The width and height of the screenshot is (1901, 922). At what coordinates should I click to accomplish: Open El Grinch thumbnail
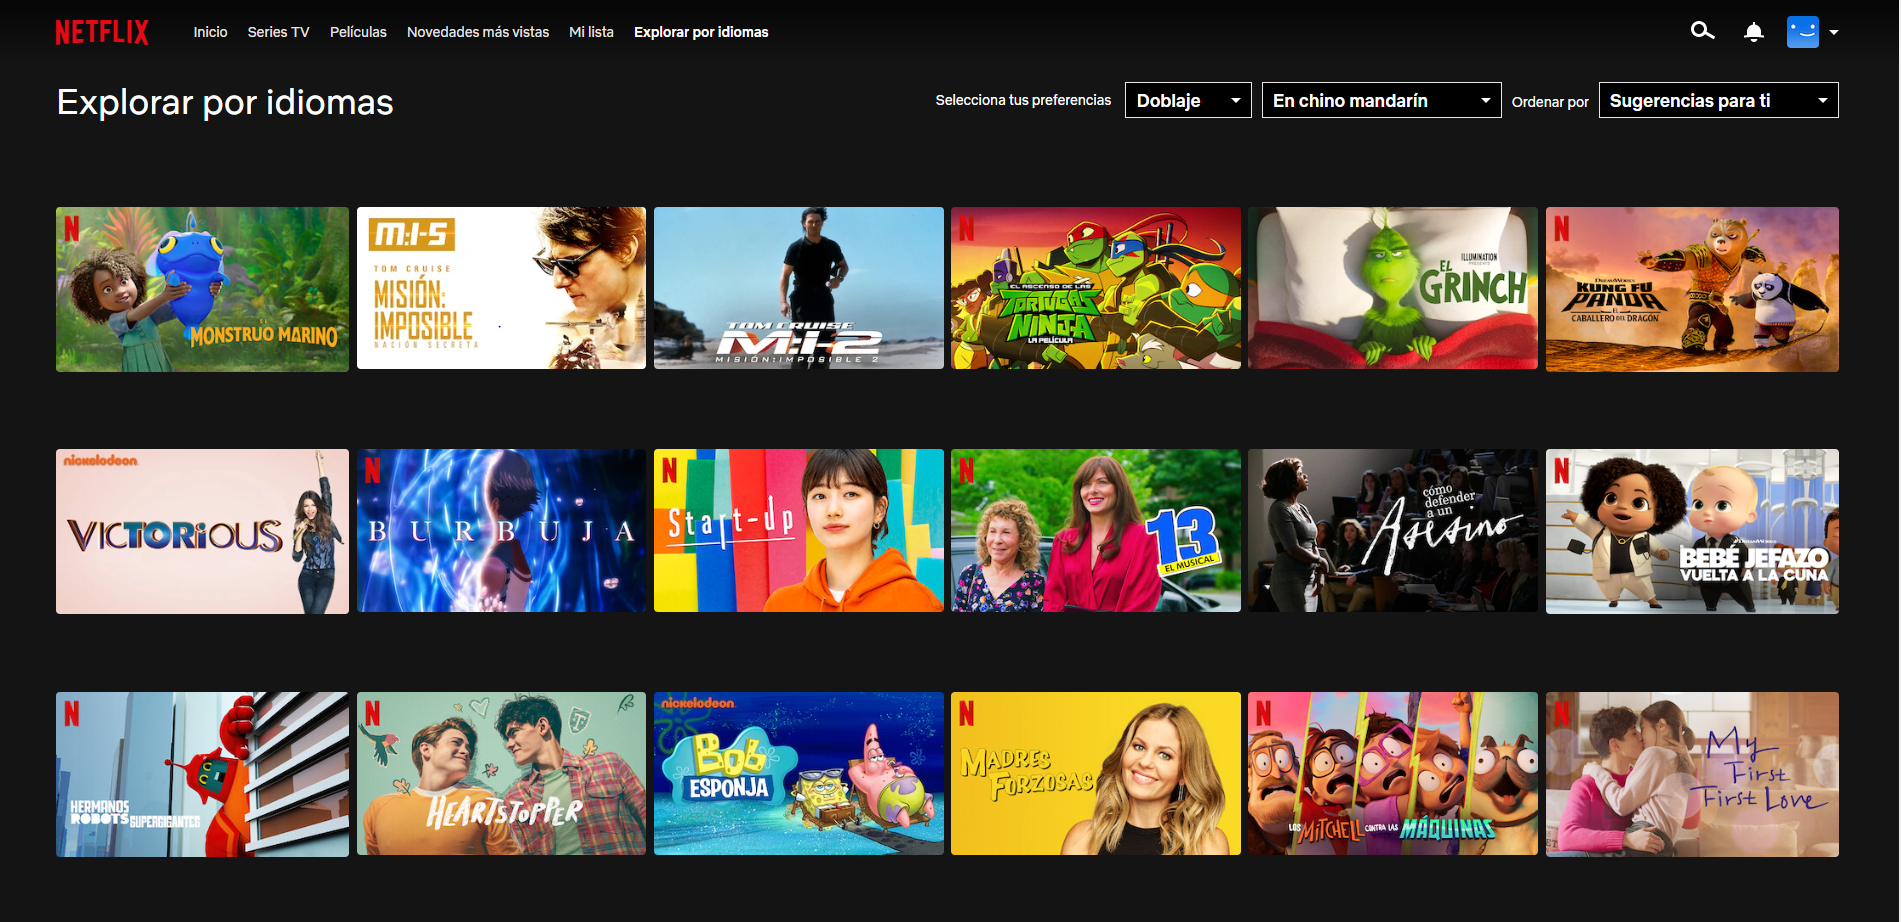coord(1393,288)
